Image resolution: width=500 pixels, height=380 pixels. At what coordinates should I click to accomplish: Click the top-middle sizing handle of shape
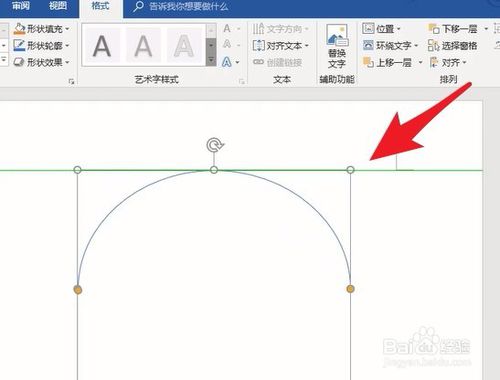pos(214,170)
